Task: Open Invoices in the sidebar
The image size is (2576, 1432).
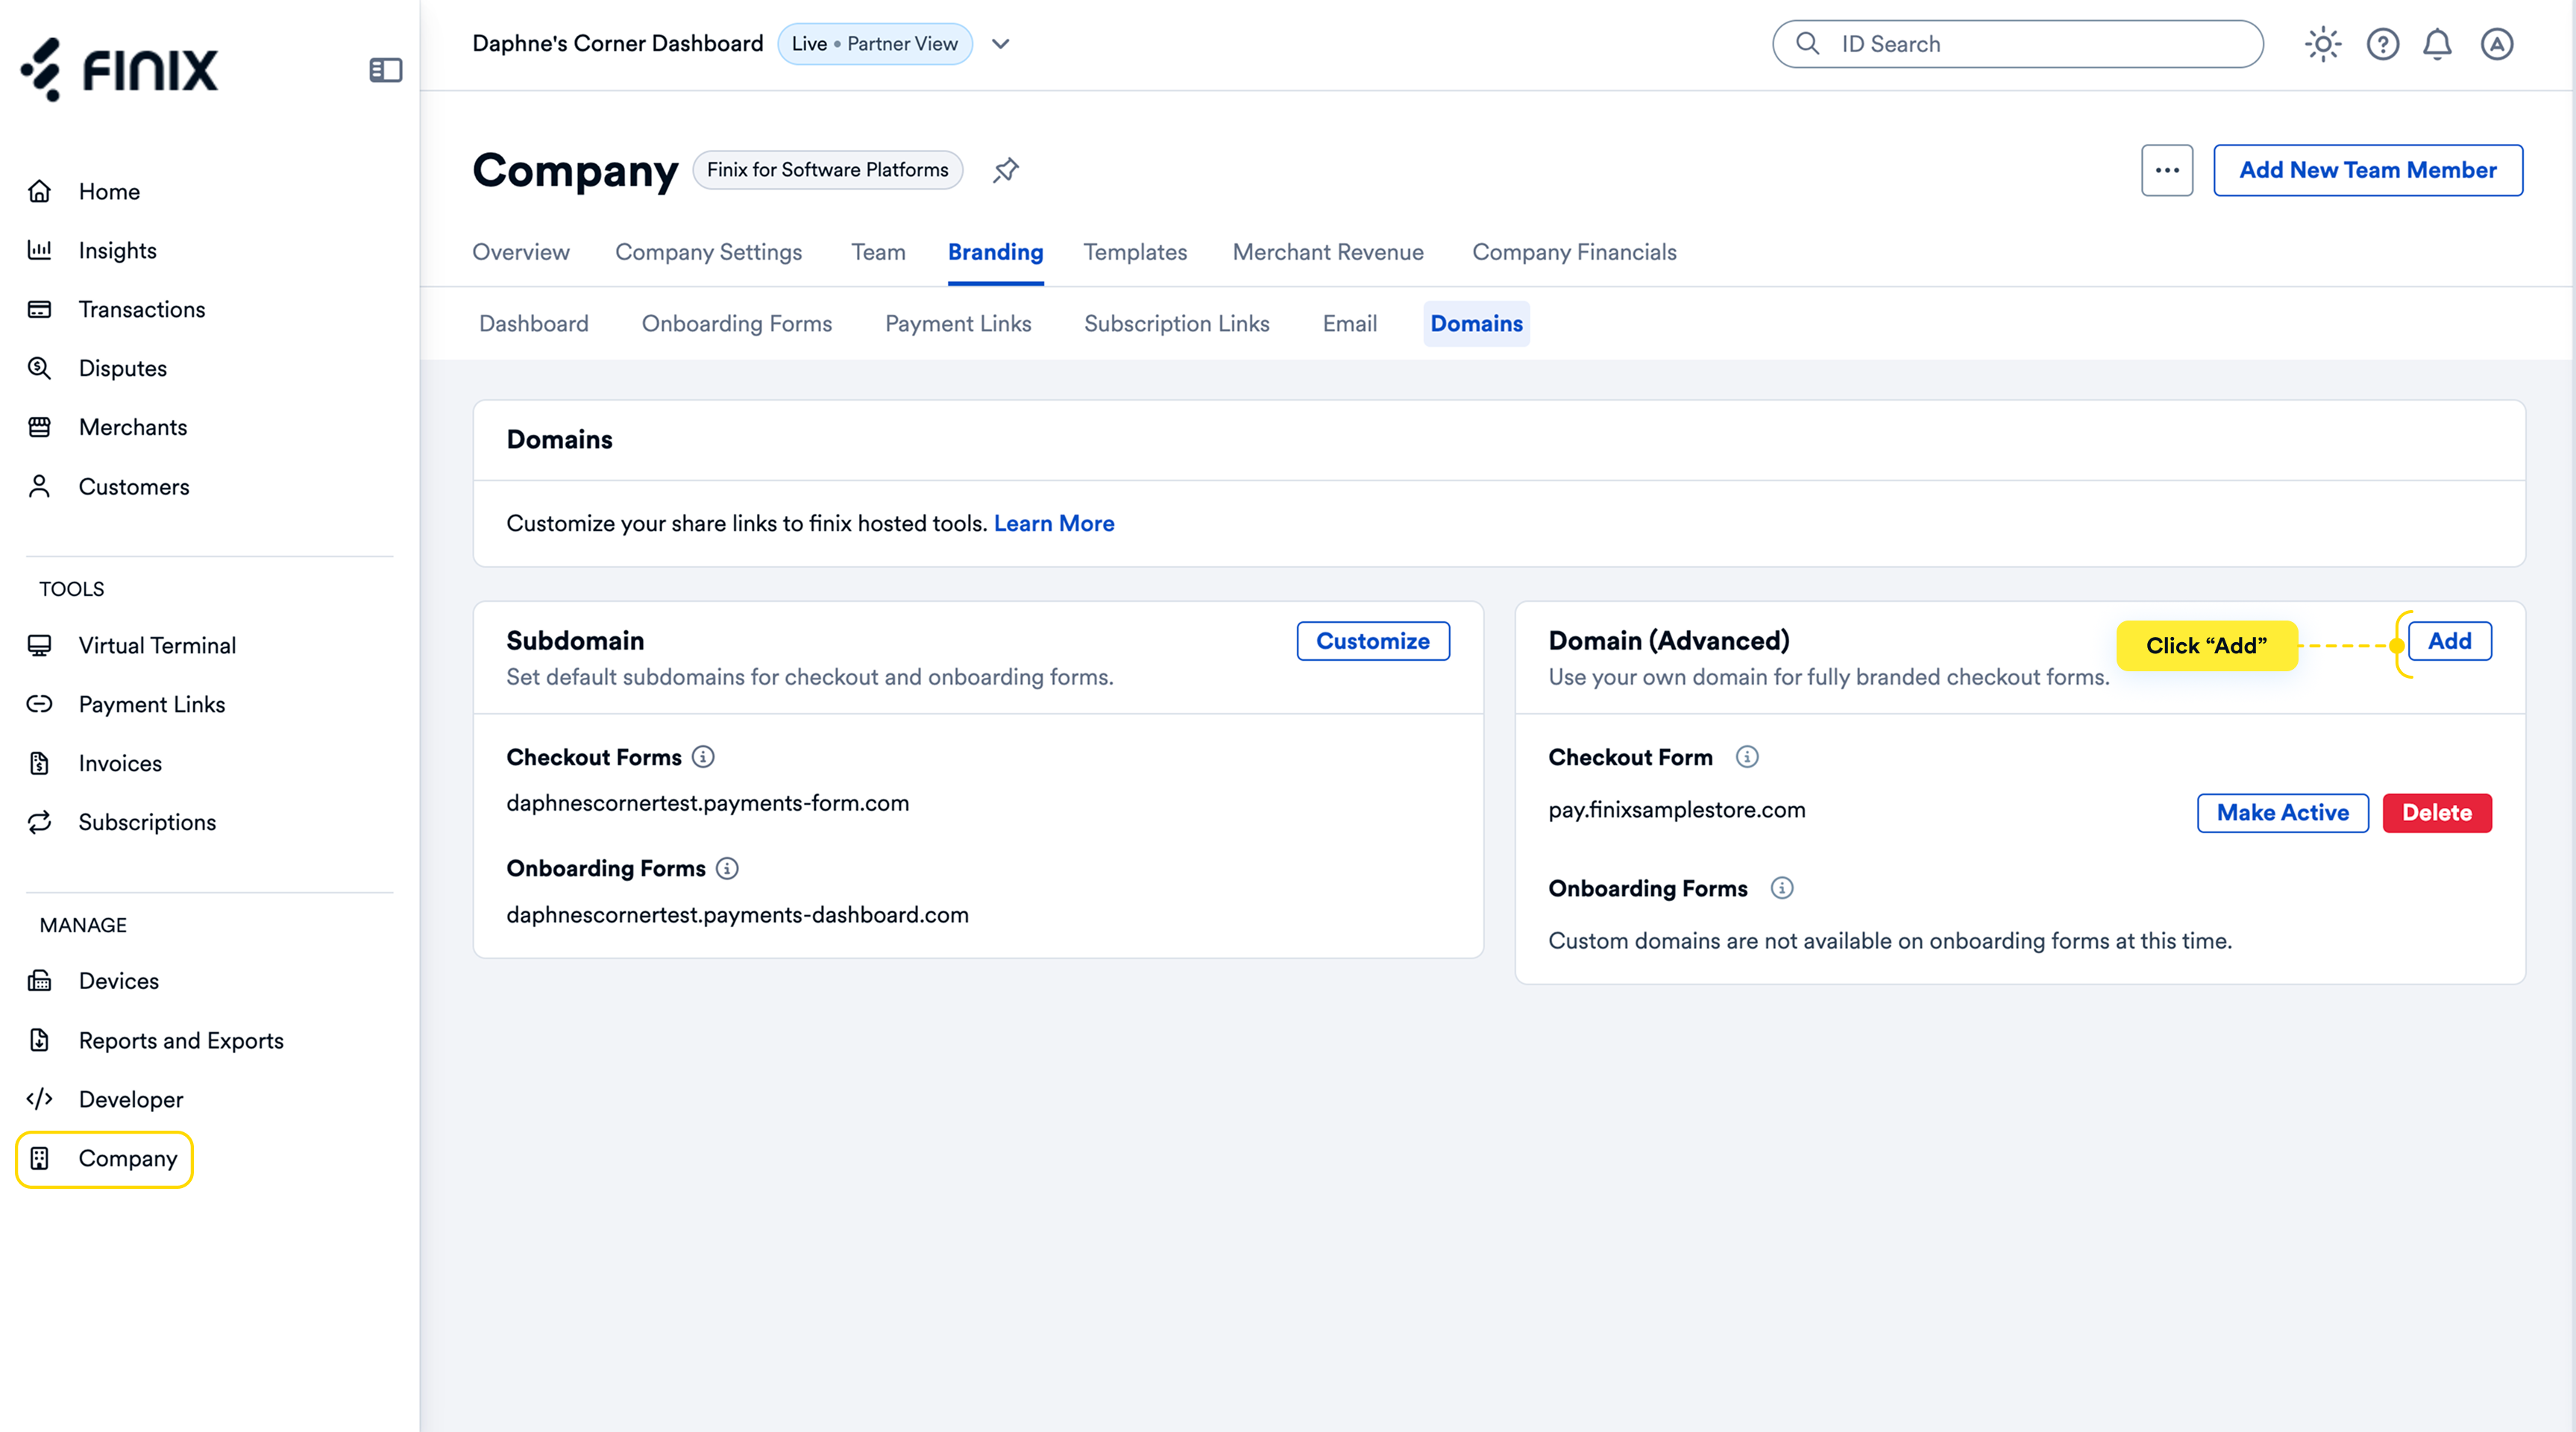Action: click(x=120, y=763)
